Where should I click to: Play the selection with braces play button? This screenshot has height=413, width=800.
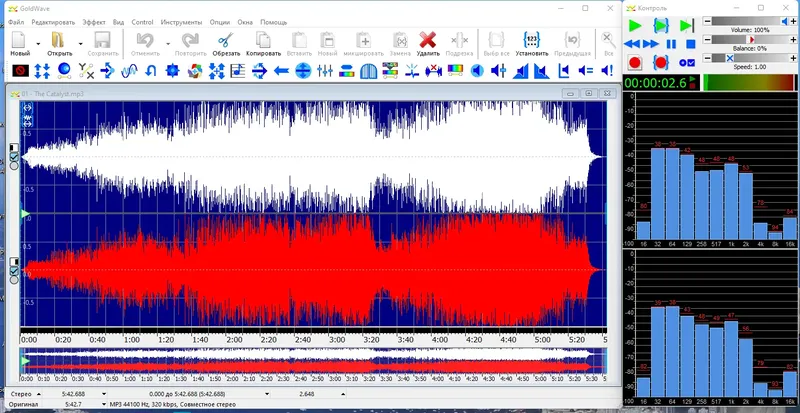(660, 25)
